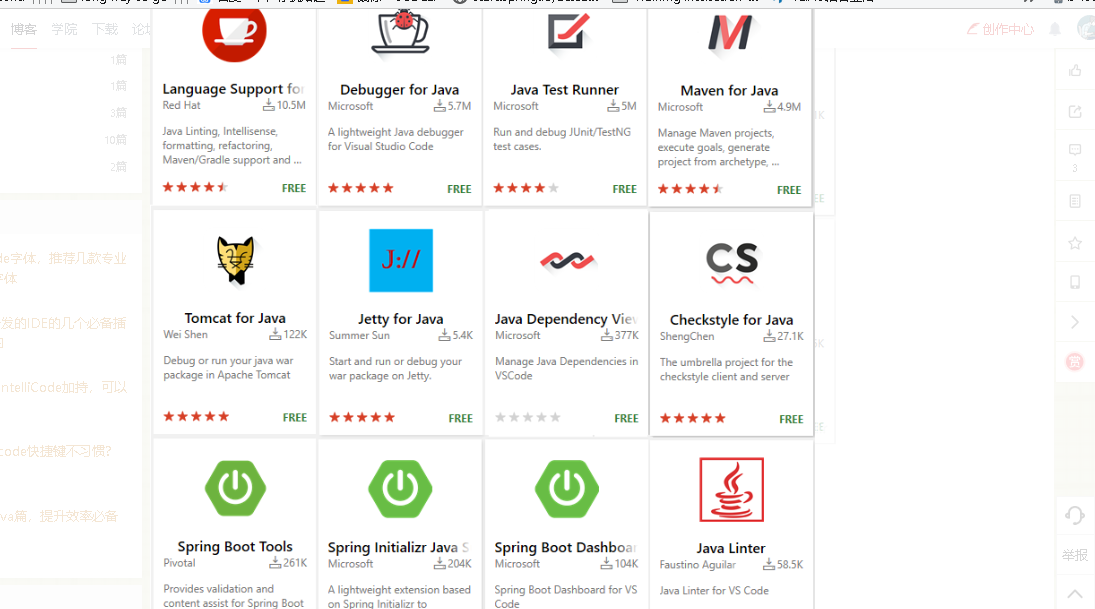Open the Debugger for Java title
Image resolution: width=1095 pixels, height=609 pixels.
pyautogui.click(x=399, y=89)
